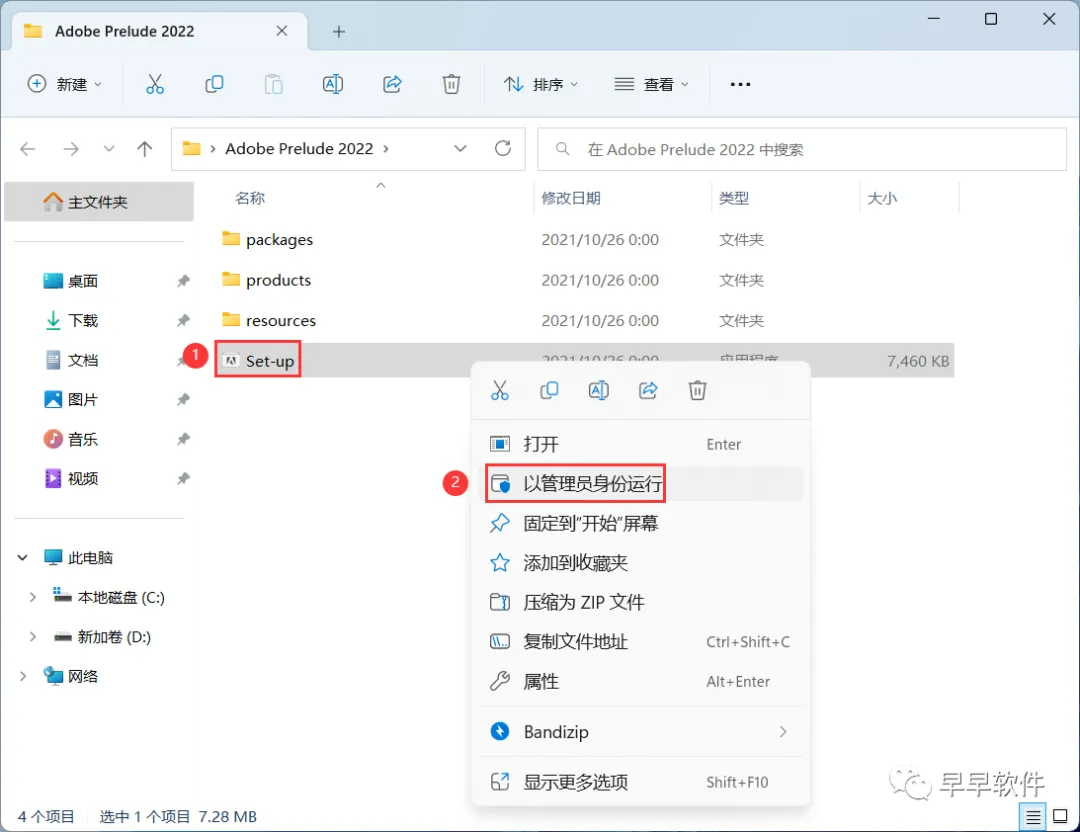This screenshot has width=1080, height=832.
Task: Click the Share icon in the context menu
Action: coord(648,391)
